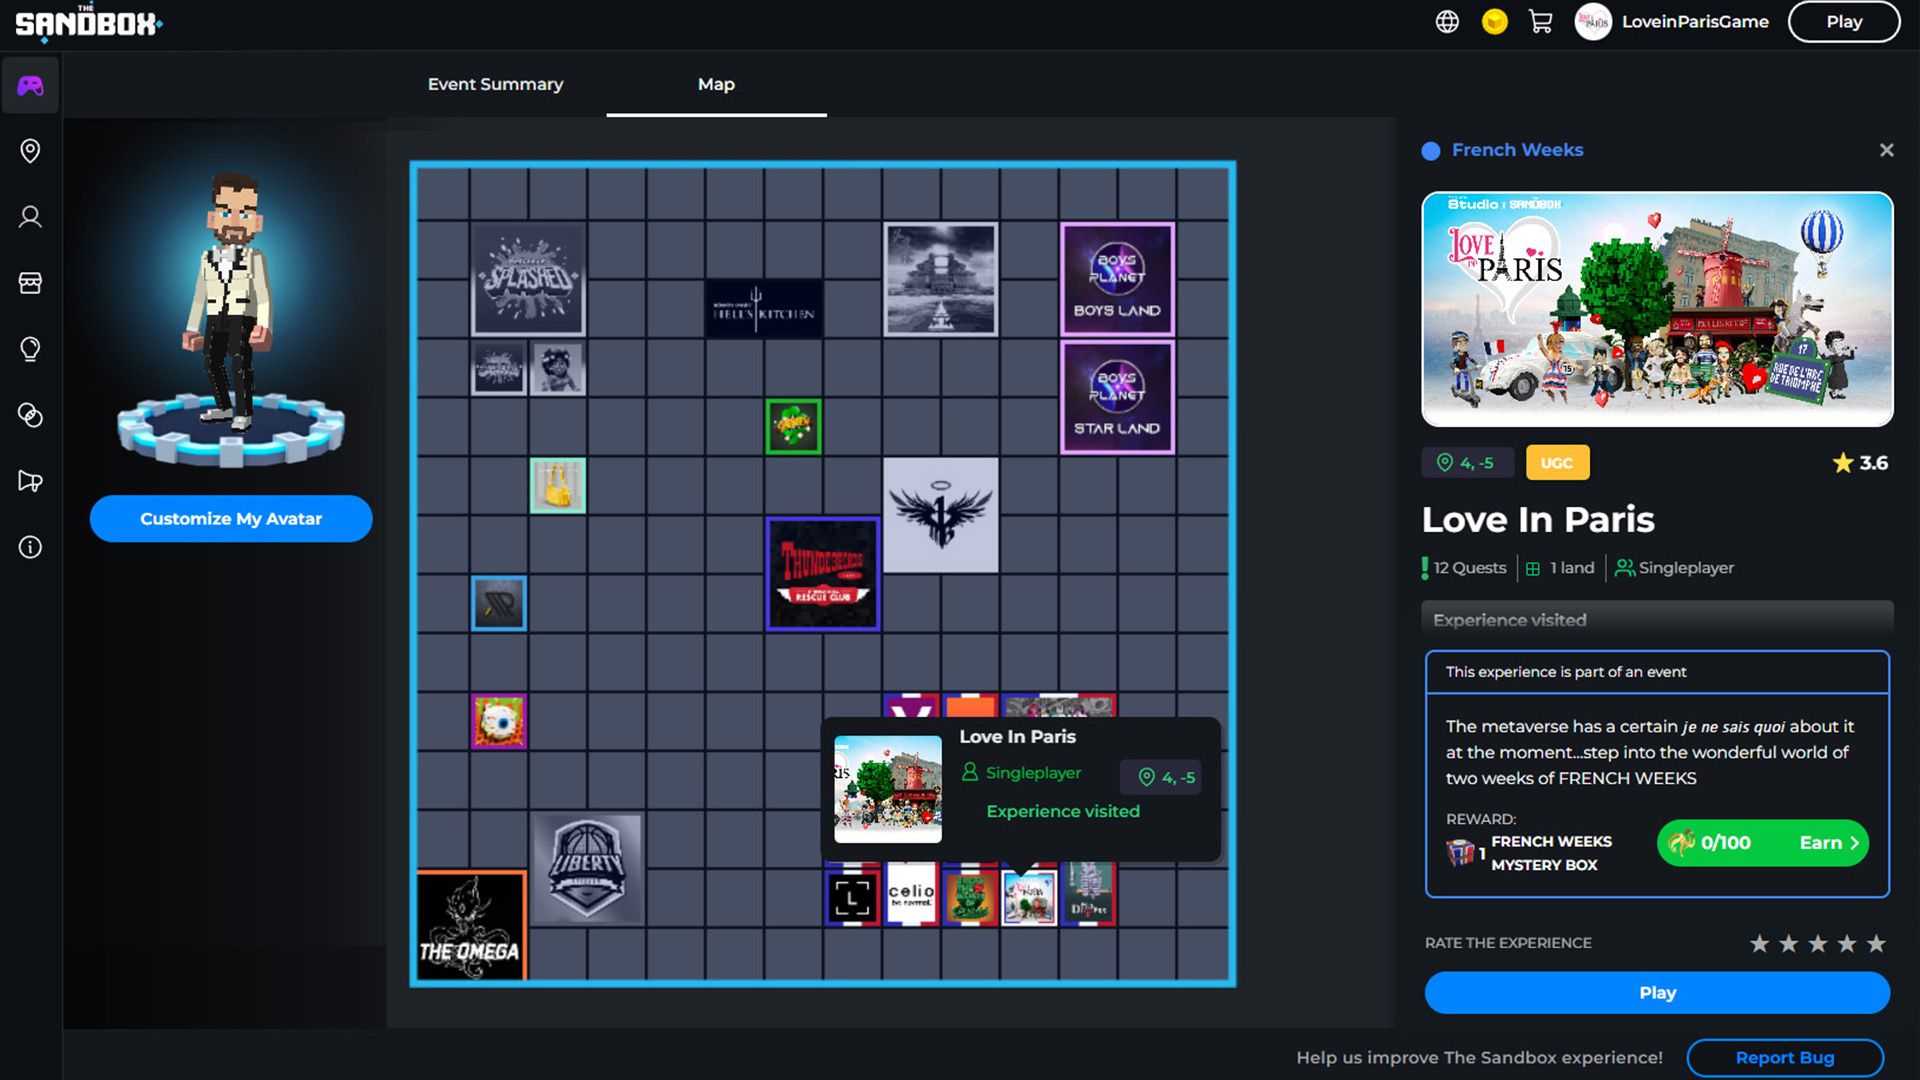1920x1080 pixels.
Task: Select the winged emblem land tile
Action: point(940,515)
